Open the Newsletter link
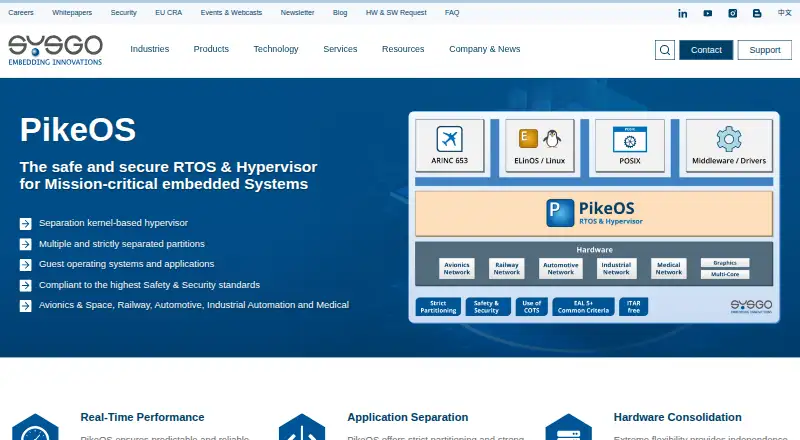This screenshot has height=440, width=800. (297, 13)
